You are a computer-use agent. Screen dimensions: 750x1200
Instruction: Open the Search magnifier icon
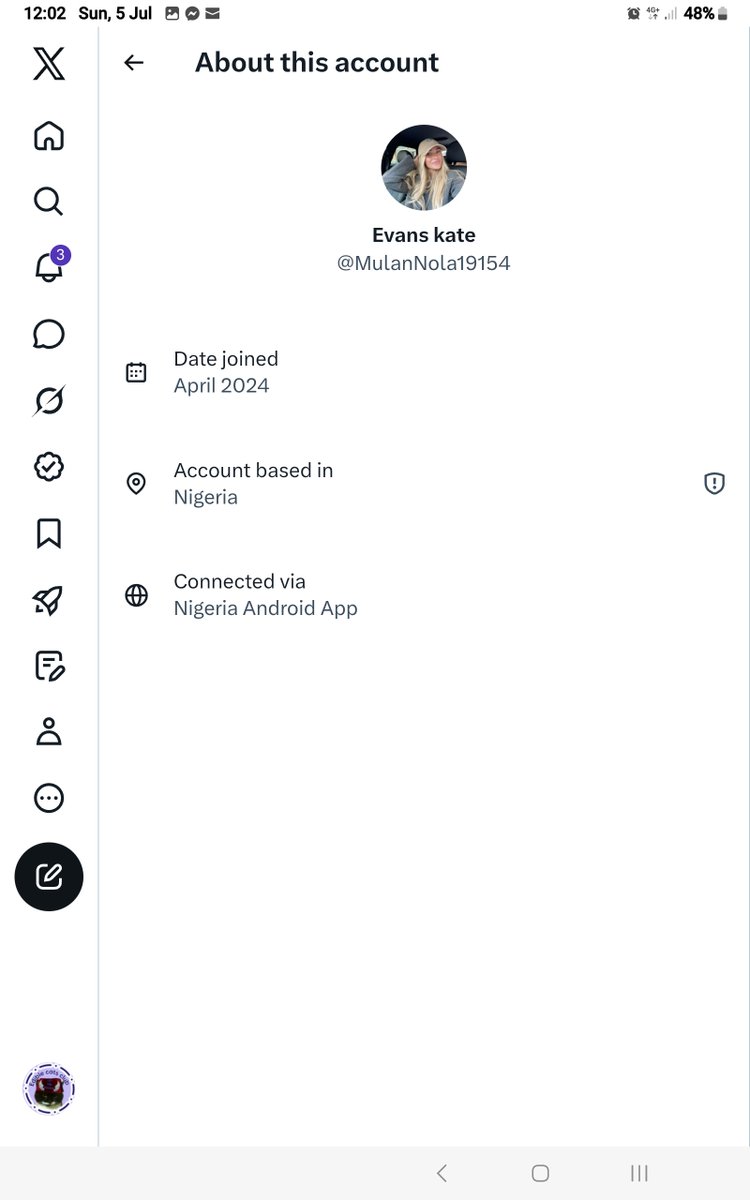pos(49,201)
